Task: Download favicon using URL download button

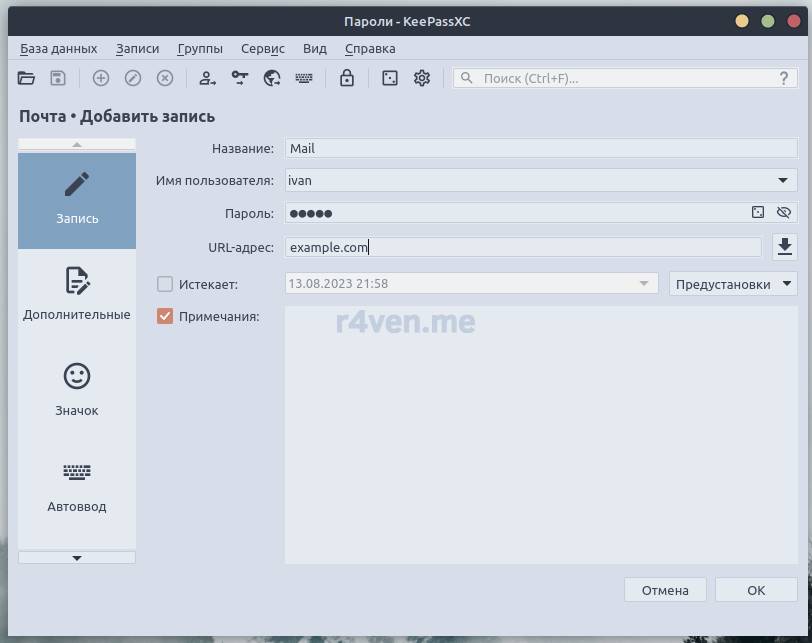Action: click(x=785, y=246)
